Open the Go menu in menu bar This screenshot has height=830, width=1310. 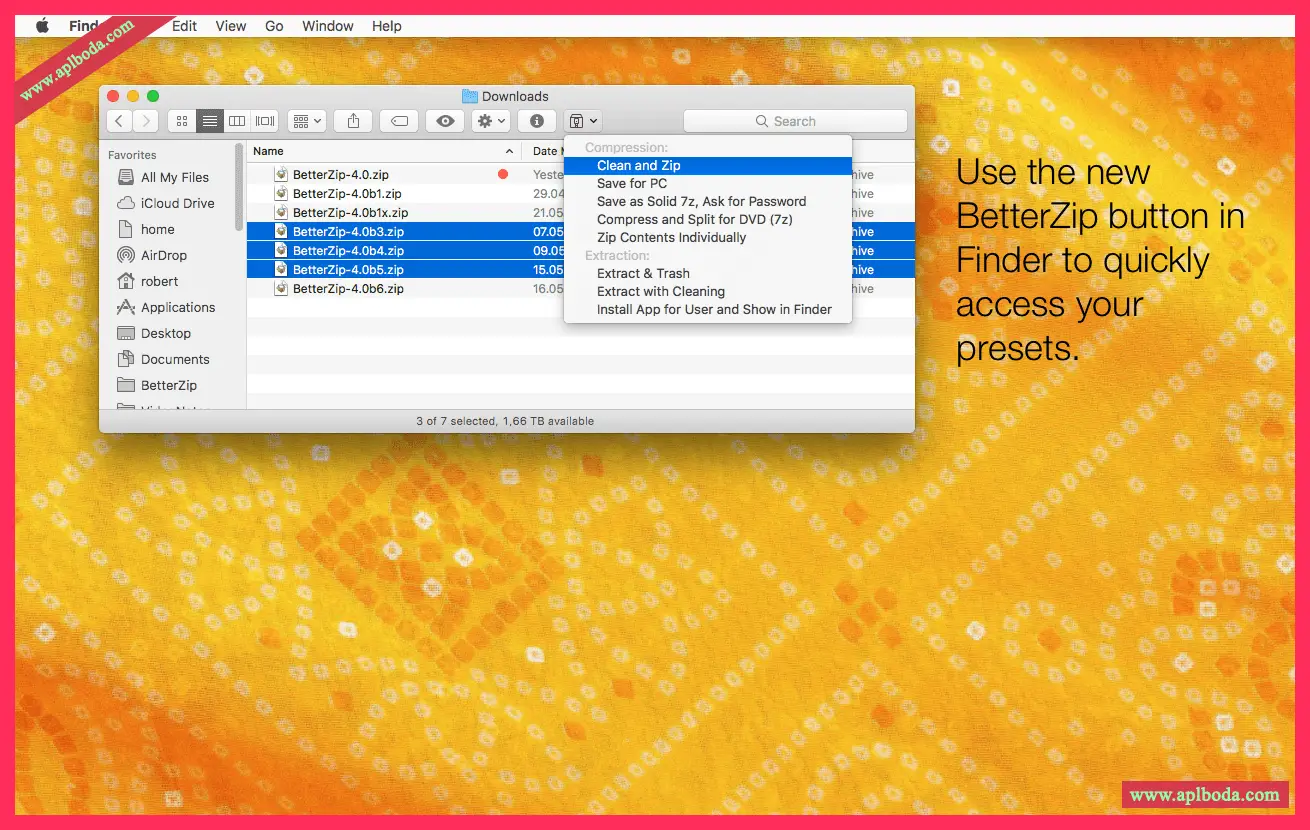pyautogui.click(x=274, y=26)
